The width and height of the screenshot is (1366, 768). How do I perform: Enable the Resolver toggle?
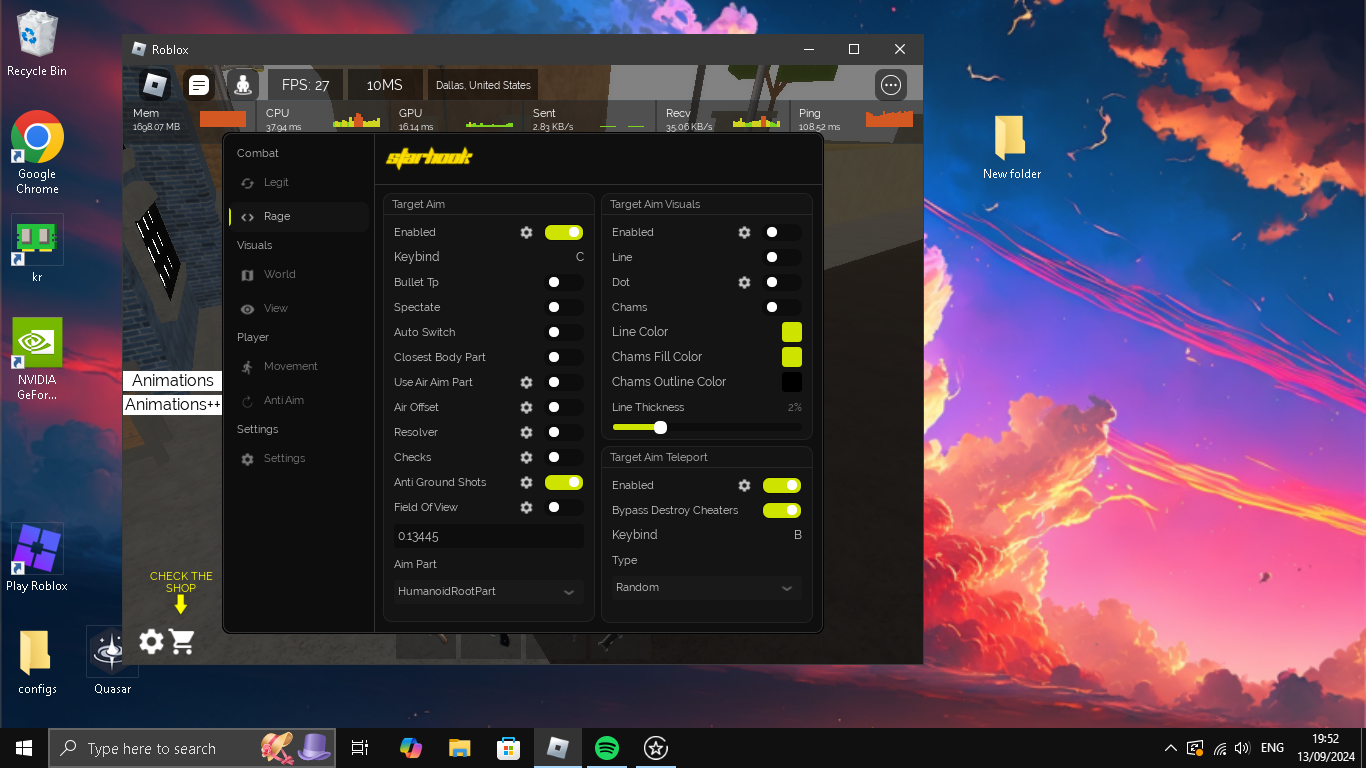pyautogui.click(x=564, y=432)
